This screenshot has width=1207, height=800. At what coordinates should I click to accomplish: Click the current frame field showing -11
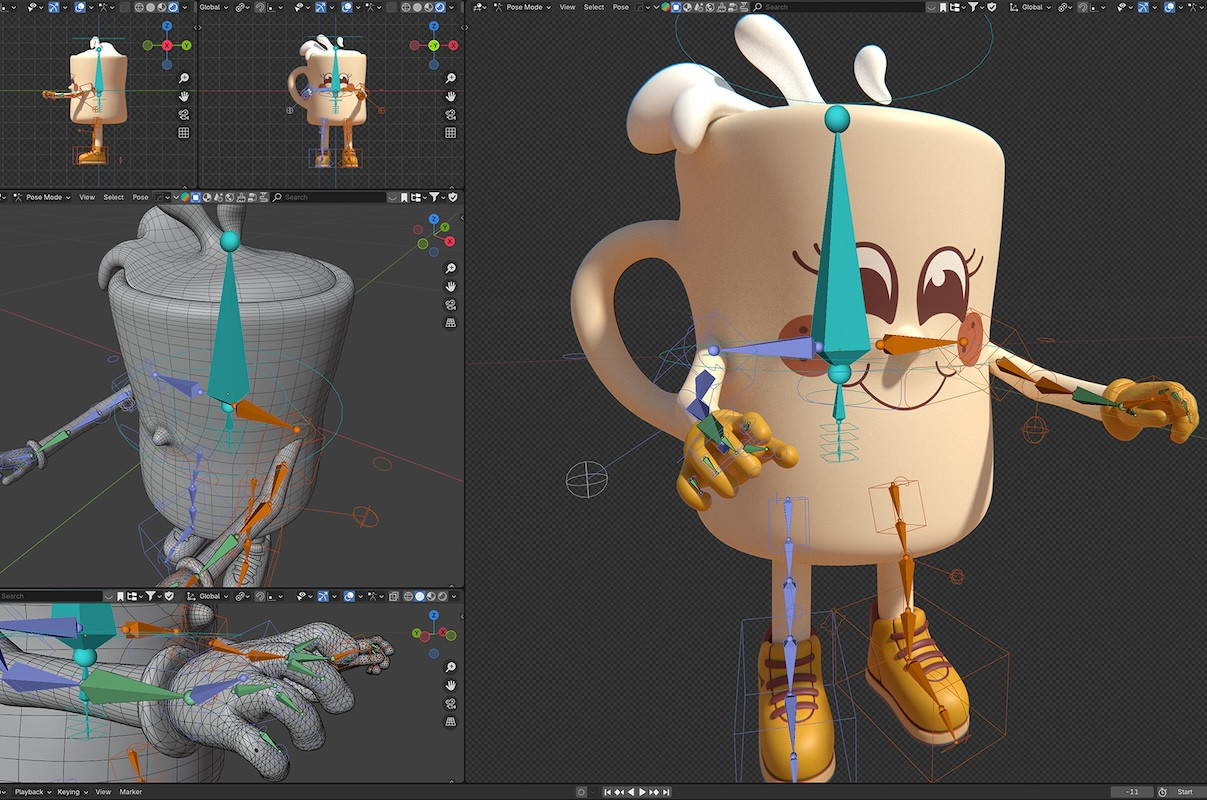(x=1132, y=792)
